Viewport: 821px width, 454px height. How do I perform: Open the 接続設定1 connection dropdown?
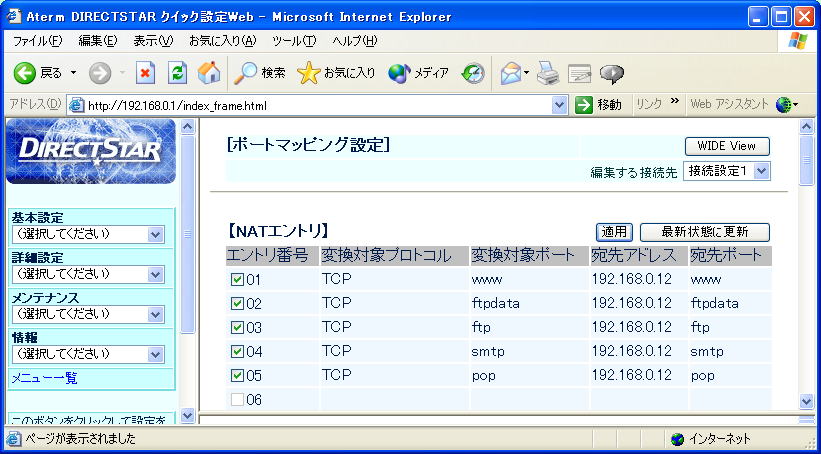(726, 171)
